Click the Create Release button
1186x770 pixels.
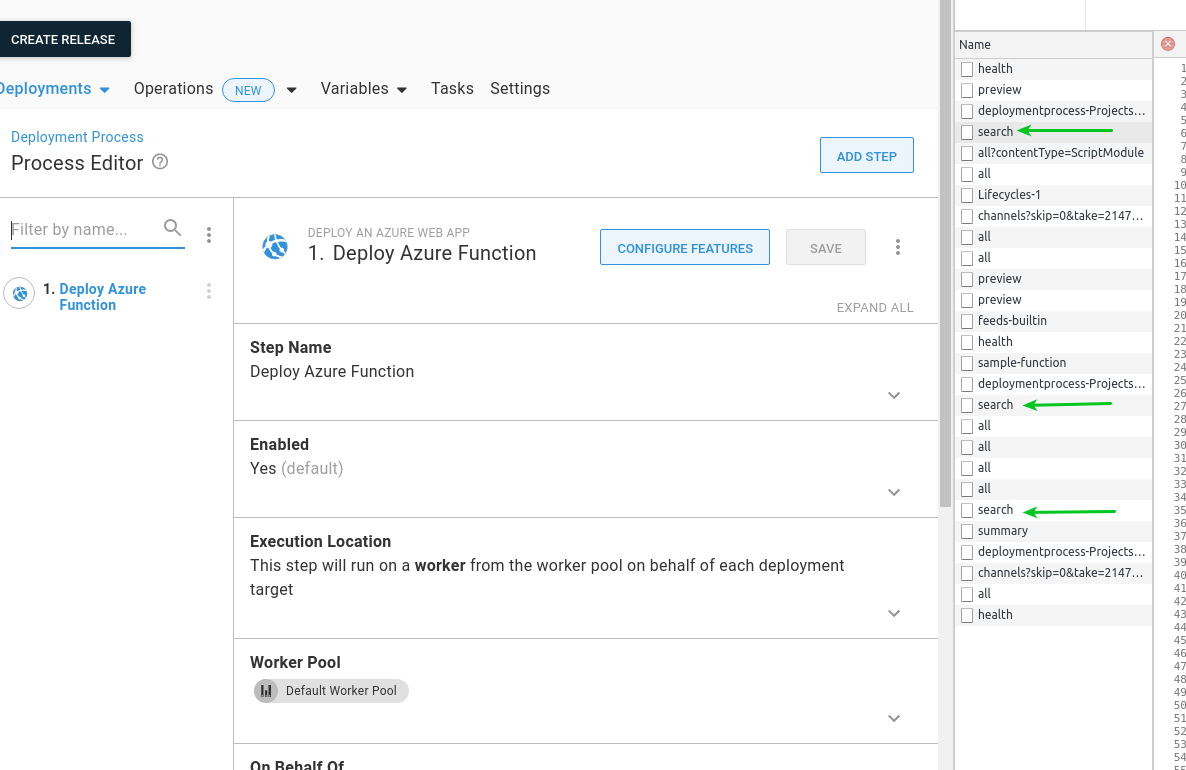(x=64, y=39)
